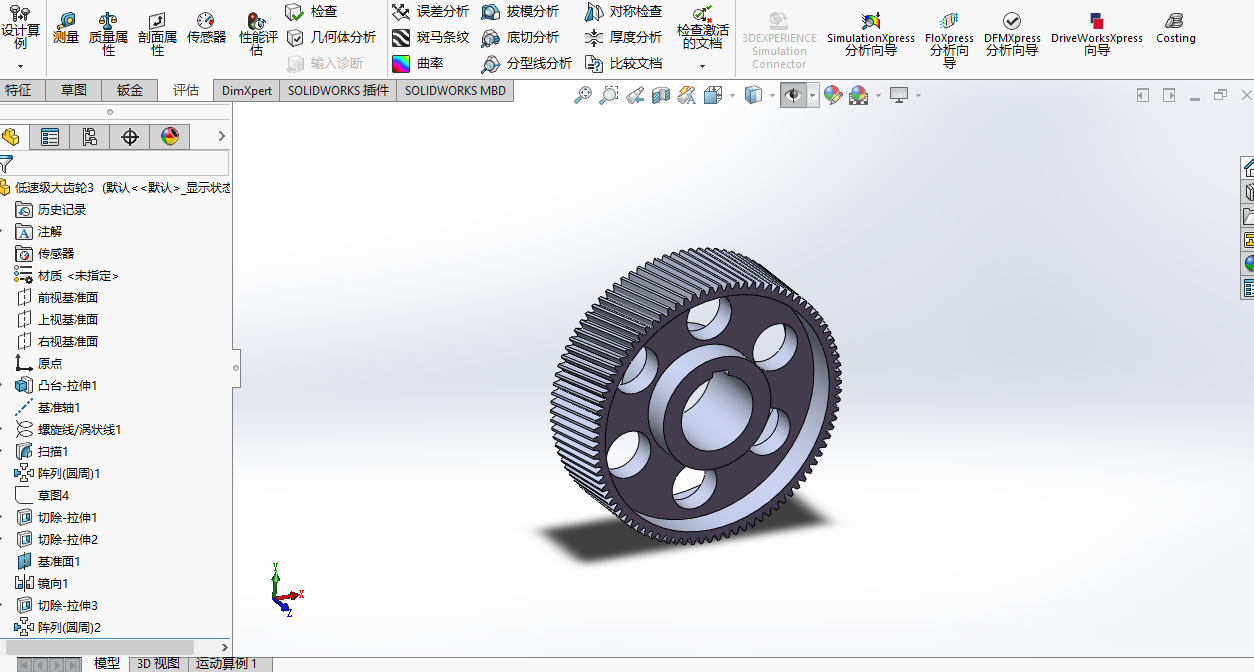This screenshot has width=1254, height=672.
Task: Open the Costing tool
Action: [1176, 28]
